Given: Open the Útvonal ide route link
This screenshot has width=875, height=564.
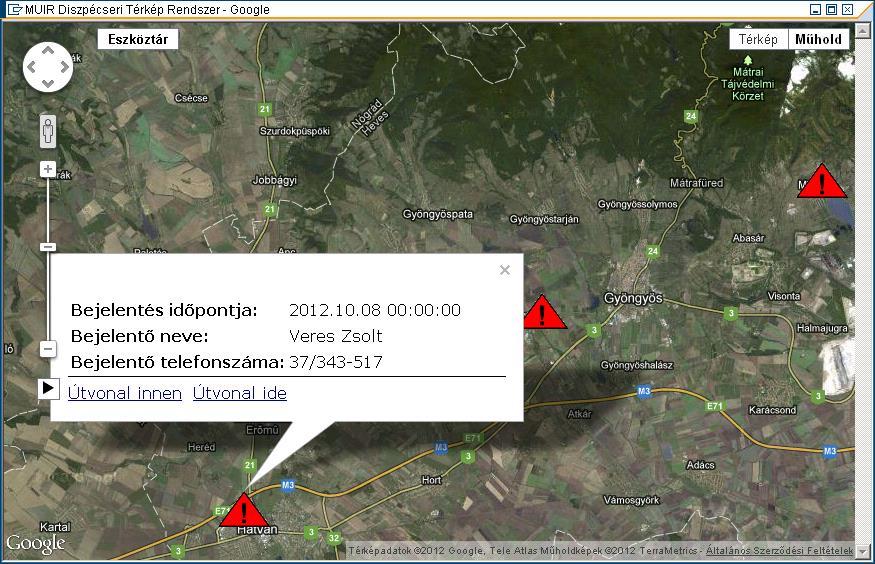Looking at the screenshot, I should pos(240,393).
